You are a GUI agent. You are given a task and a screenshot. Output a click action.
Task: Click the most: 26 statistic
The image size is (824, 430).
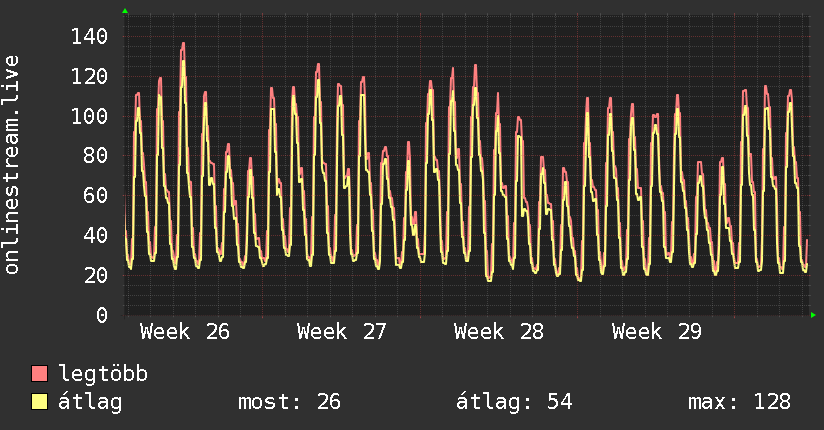click(290, 402)
